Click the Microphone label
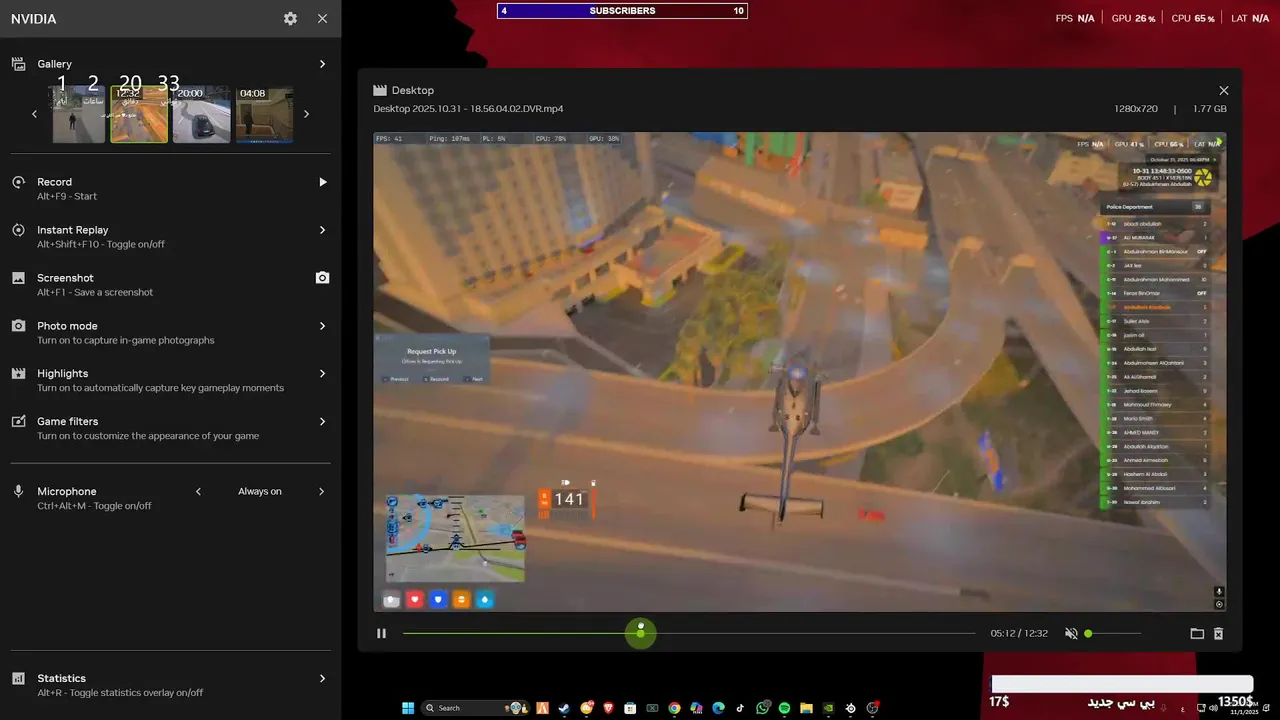 click(67, 492)
